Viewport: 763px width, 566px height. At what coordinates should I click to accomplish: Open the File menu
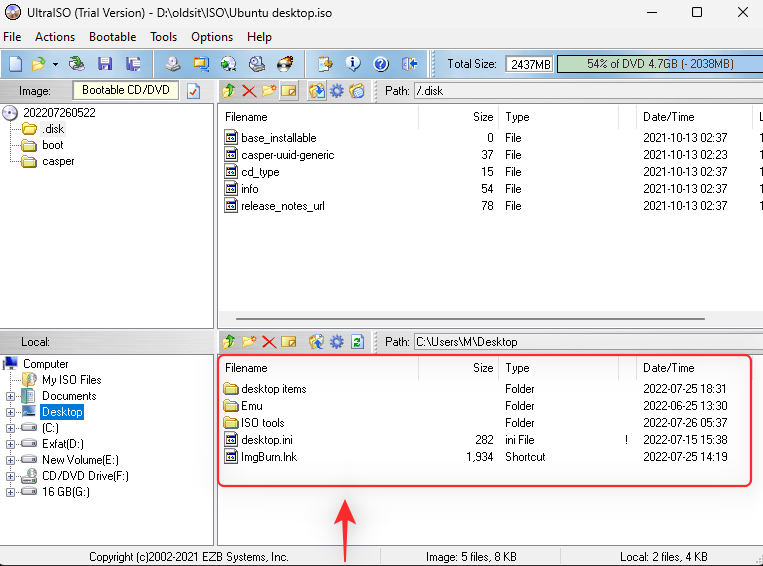(12, 37)
